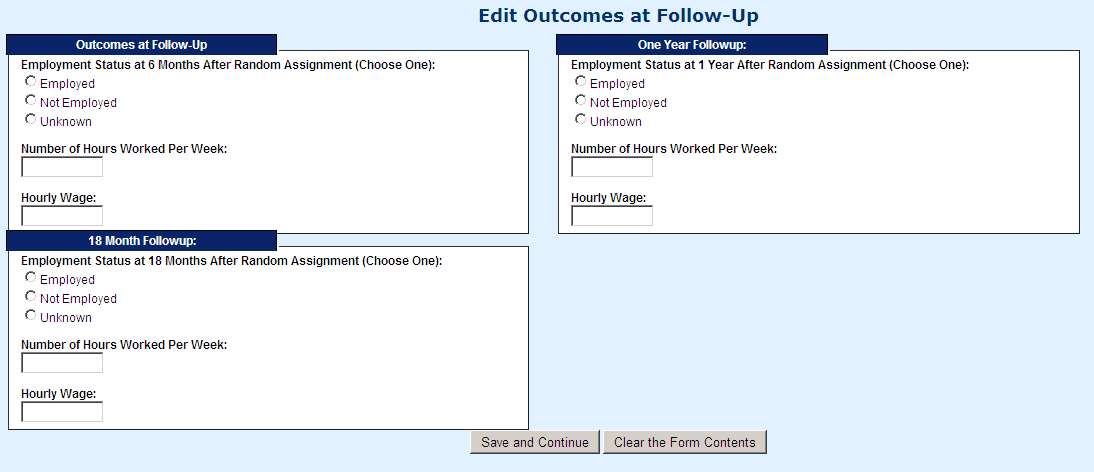Select Unknown for 6 months status

31,120
